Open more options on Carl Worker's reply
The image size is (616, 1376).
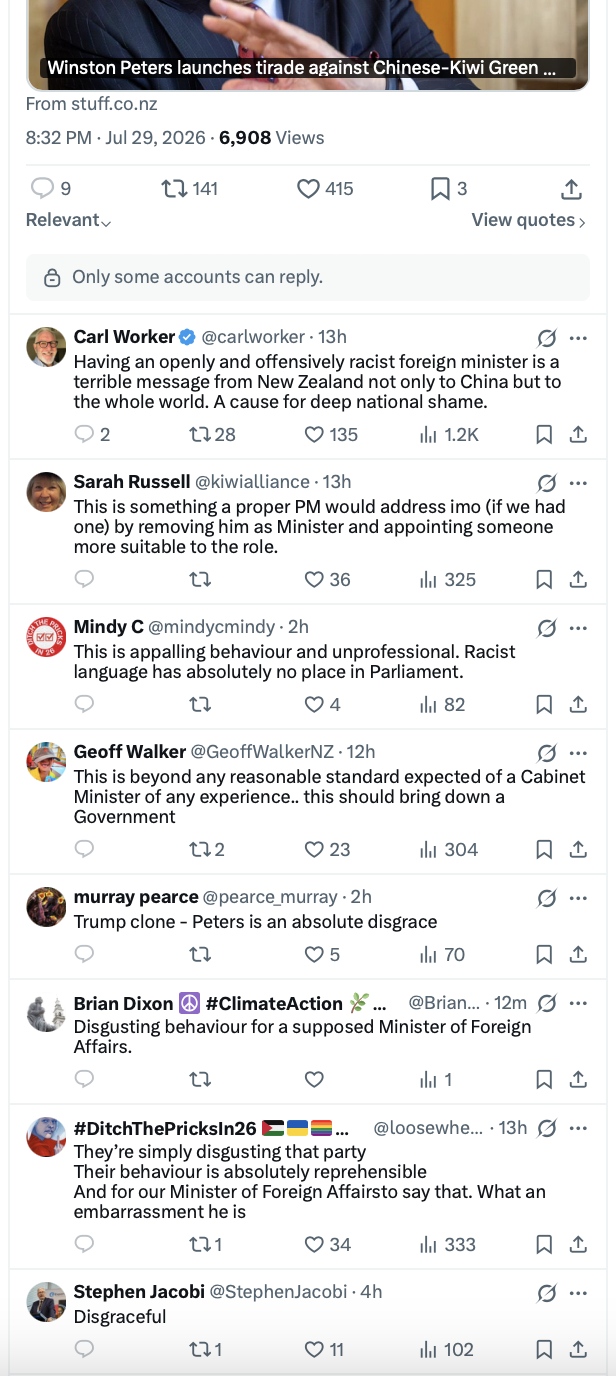coord(578,337)
